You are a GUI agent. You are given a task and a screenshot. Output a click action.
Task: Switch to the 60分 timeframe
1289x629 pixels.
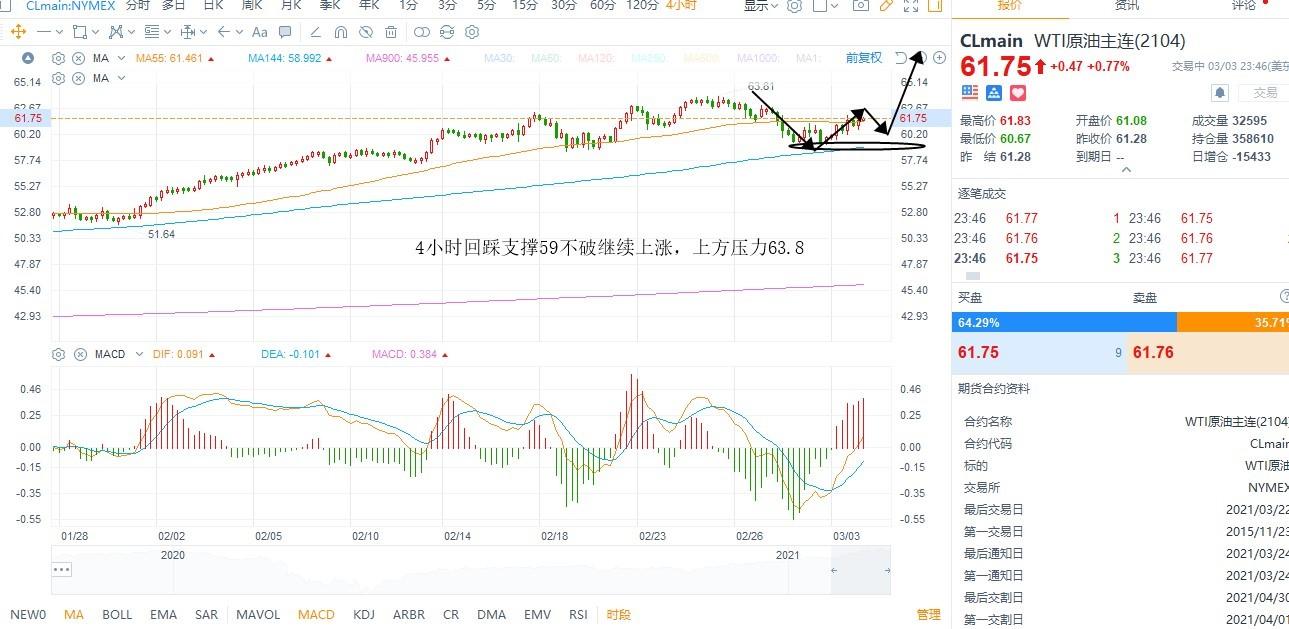point(603,6)
